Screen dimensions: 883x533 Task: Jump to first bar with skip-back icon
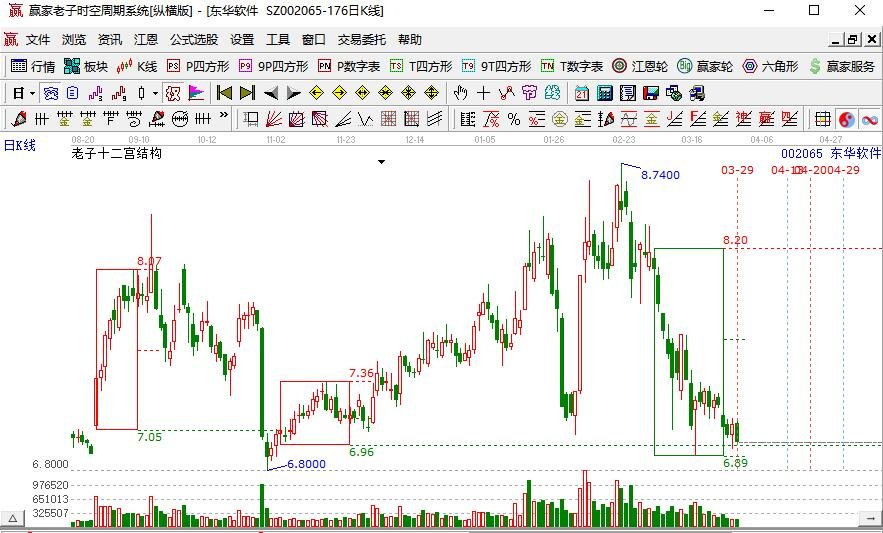pyautogui.click(x=224, y=93)
